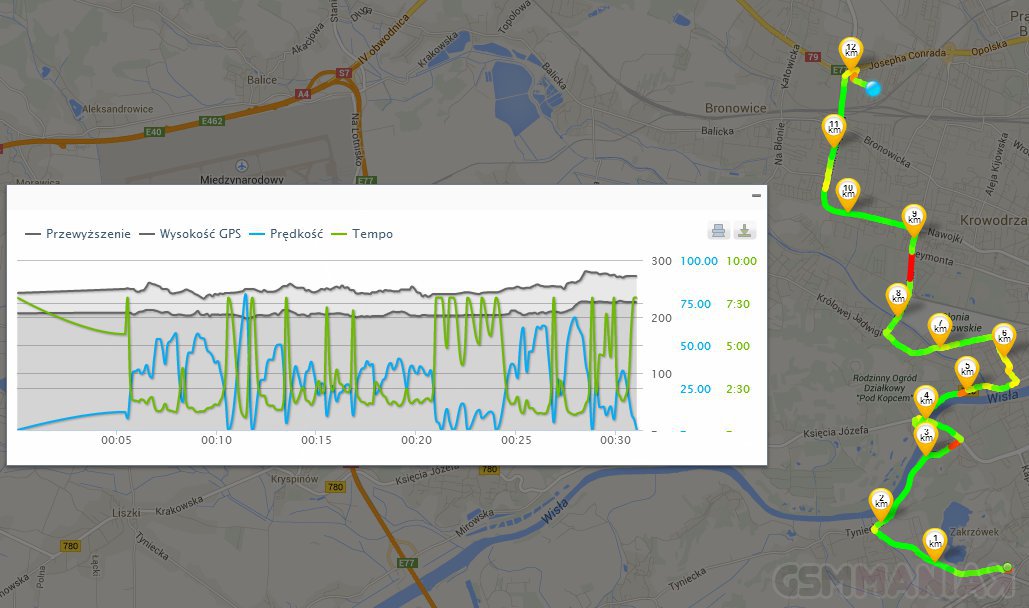Click the 8 km route marker
The width and height of the screenshot is (1029, 608).
898,295
